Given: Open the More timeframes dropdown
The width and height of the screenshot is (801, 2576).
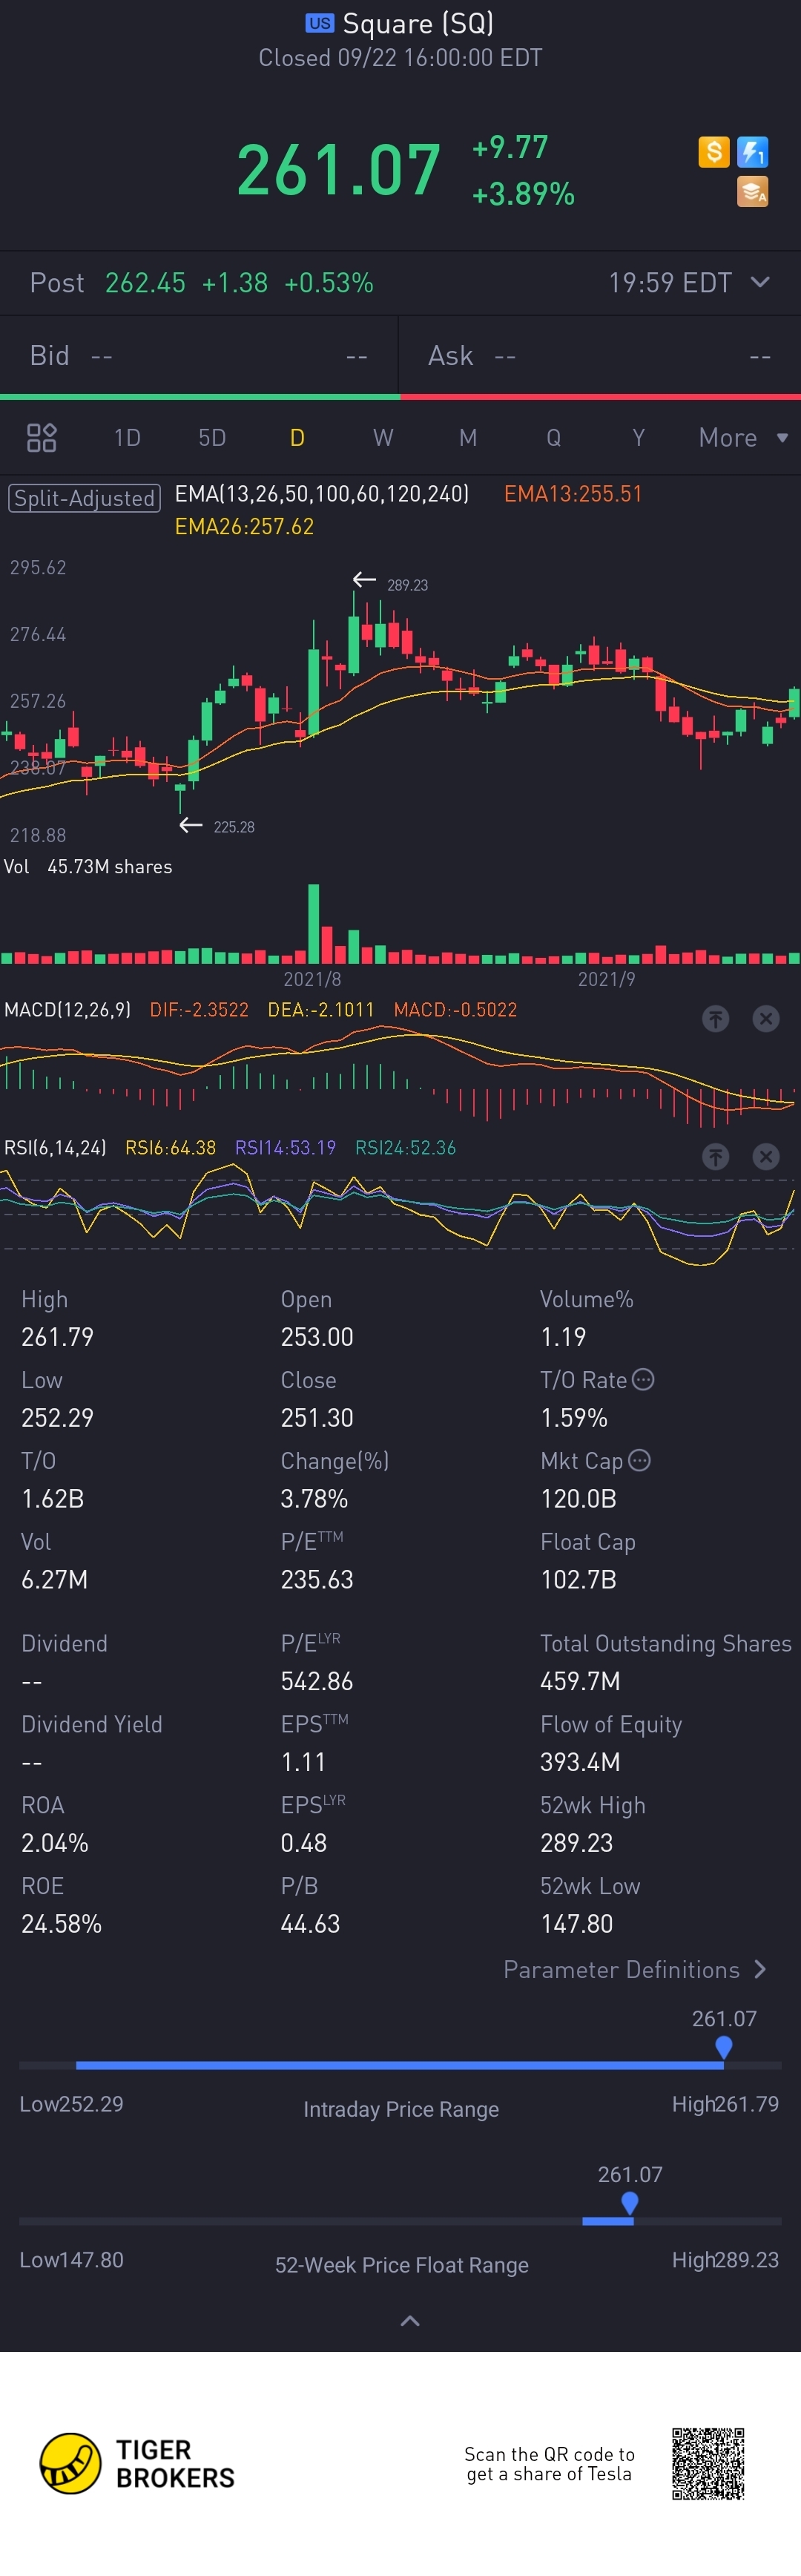Looking at the screenshot, I should (743, 438).
